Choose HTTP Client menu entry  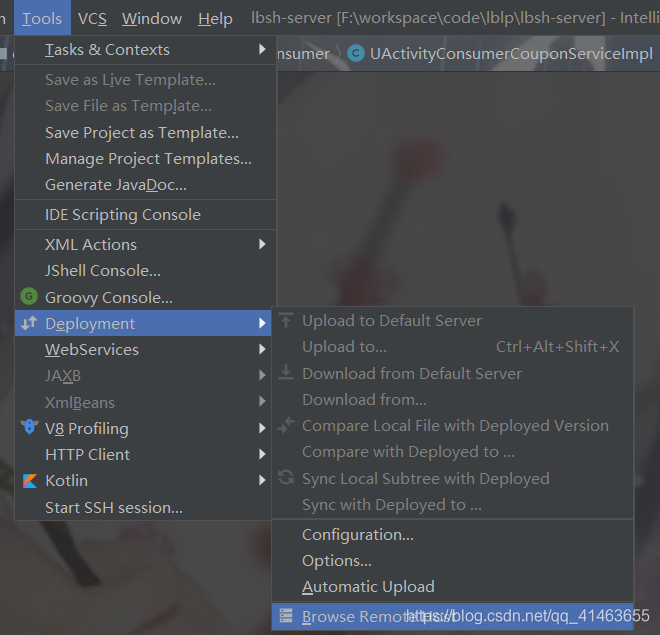point(143,454)
